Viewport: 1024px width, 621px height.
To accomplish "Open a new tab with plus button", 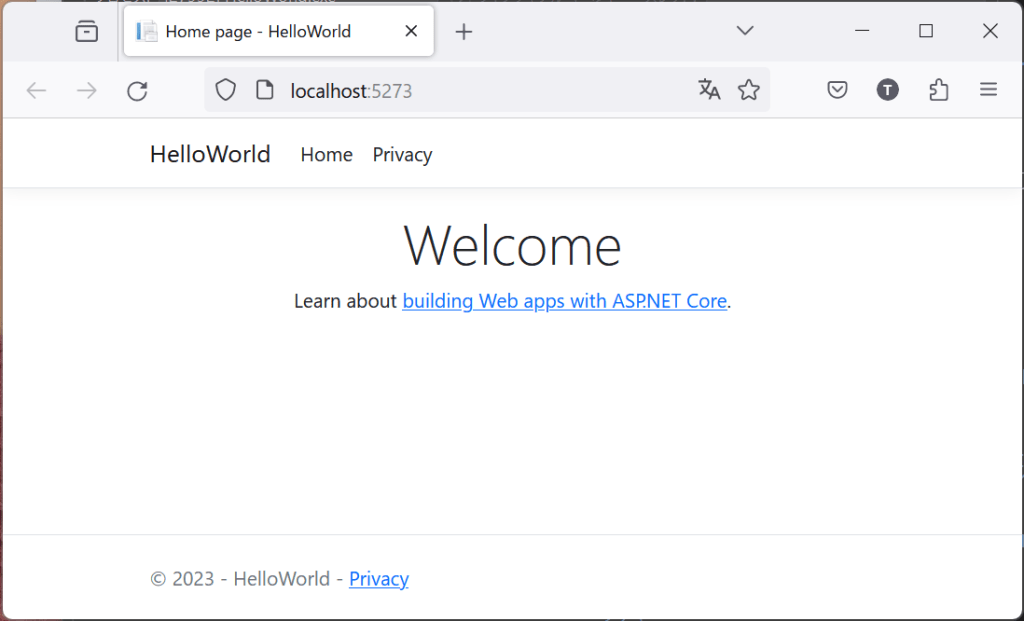I will [x=463, y=32].
